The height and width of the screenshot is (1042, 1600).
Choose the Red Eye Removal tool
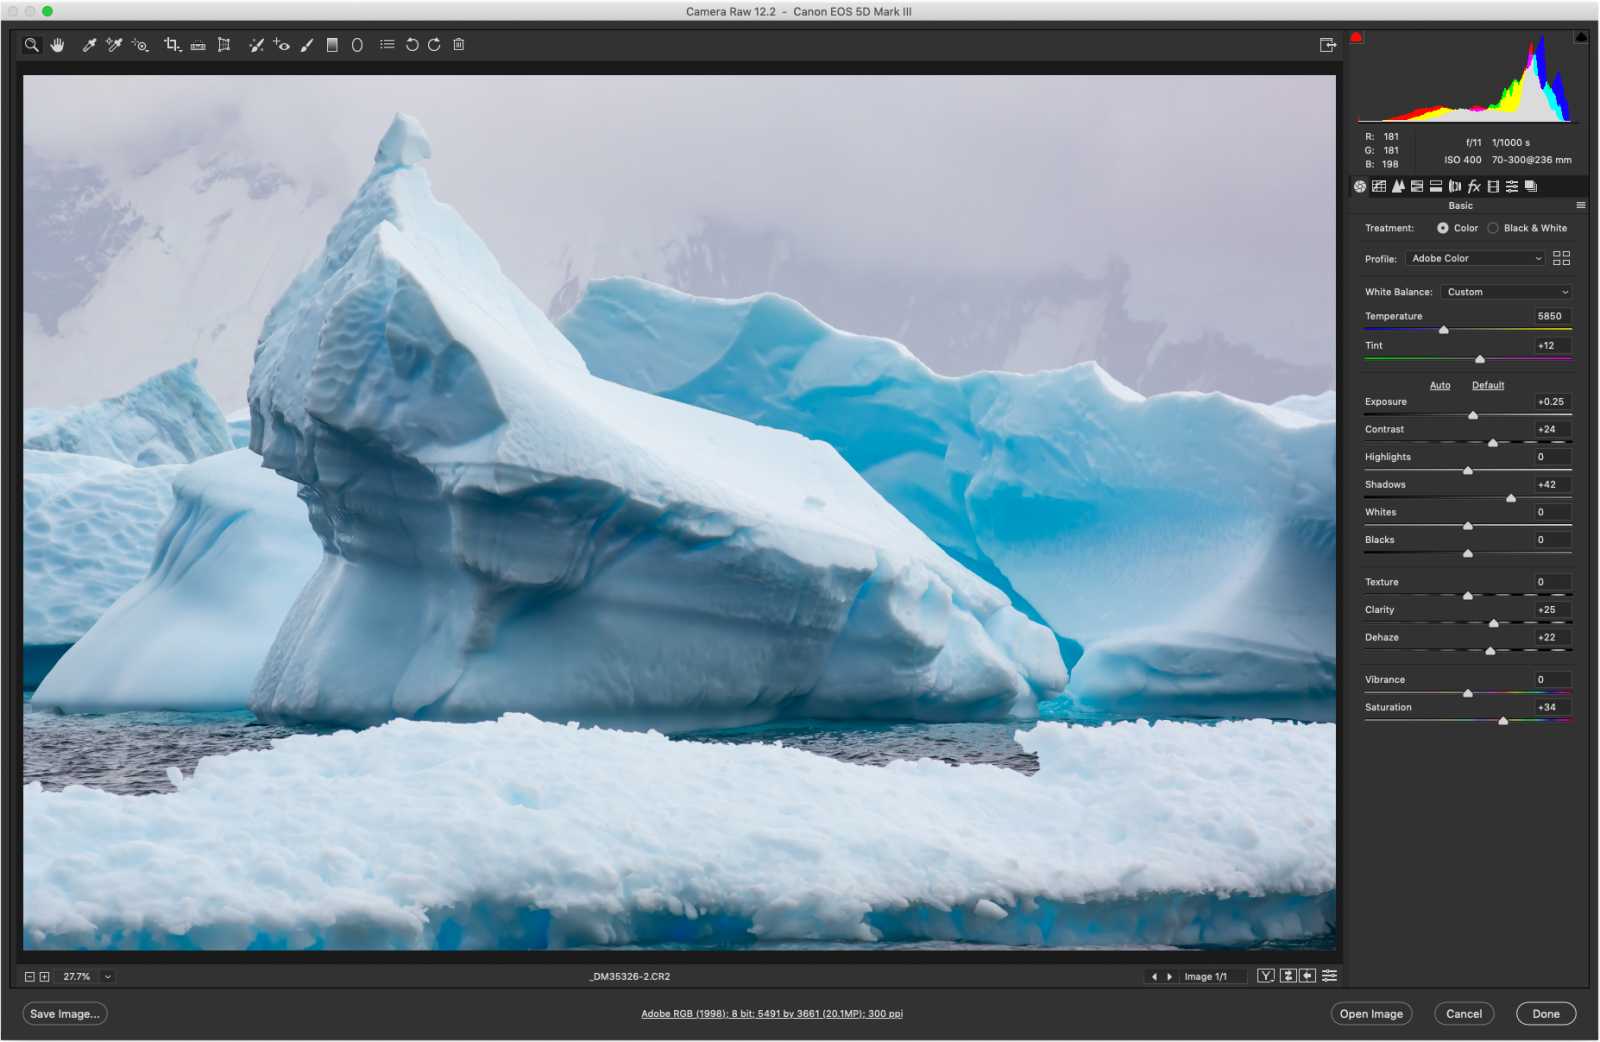click(x=282, y=45)
